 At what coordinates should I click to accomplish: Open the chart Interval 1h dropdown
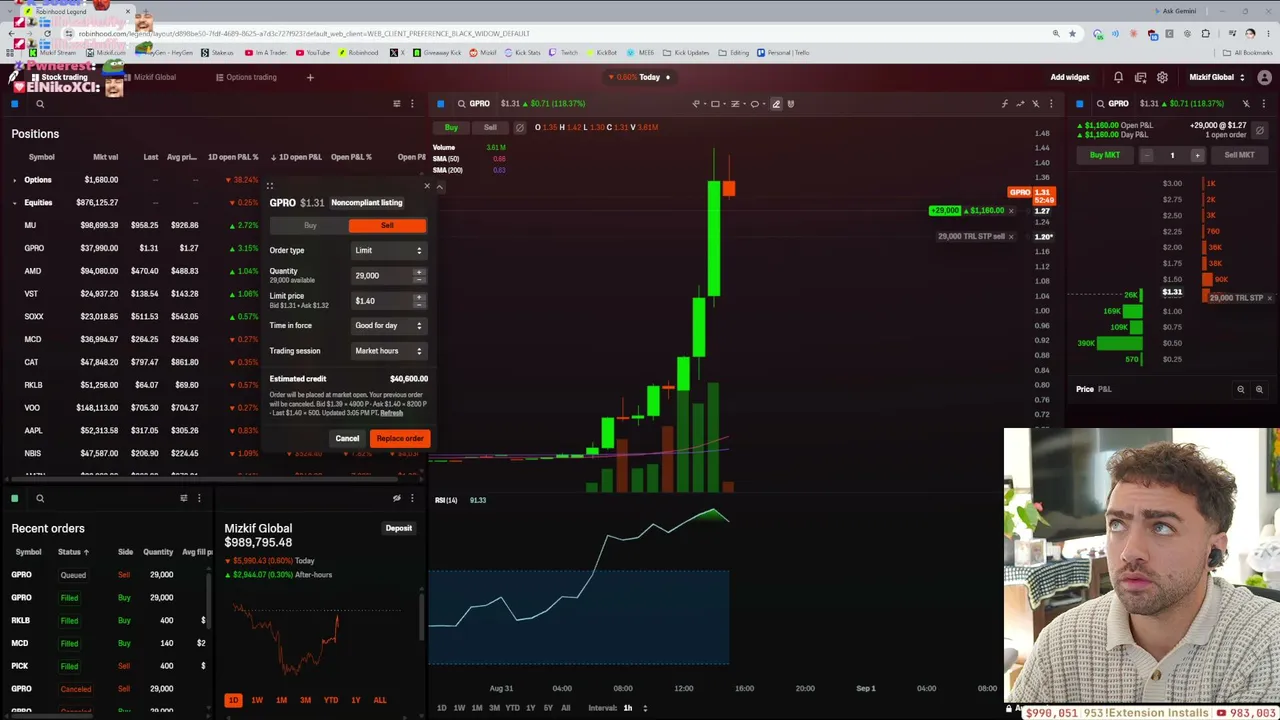pos(634,708)
